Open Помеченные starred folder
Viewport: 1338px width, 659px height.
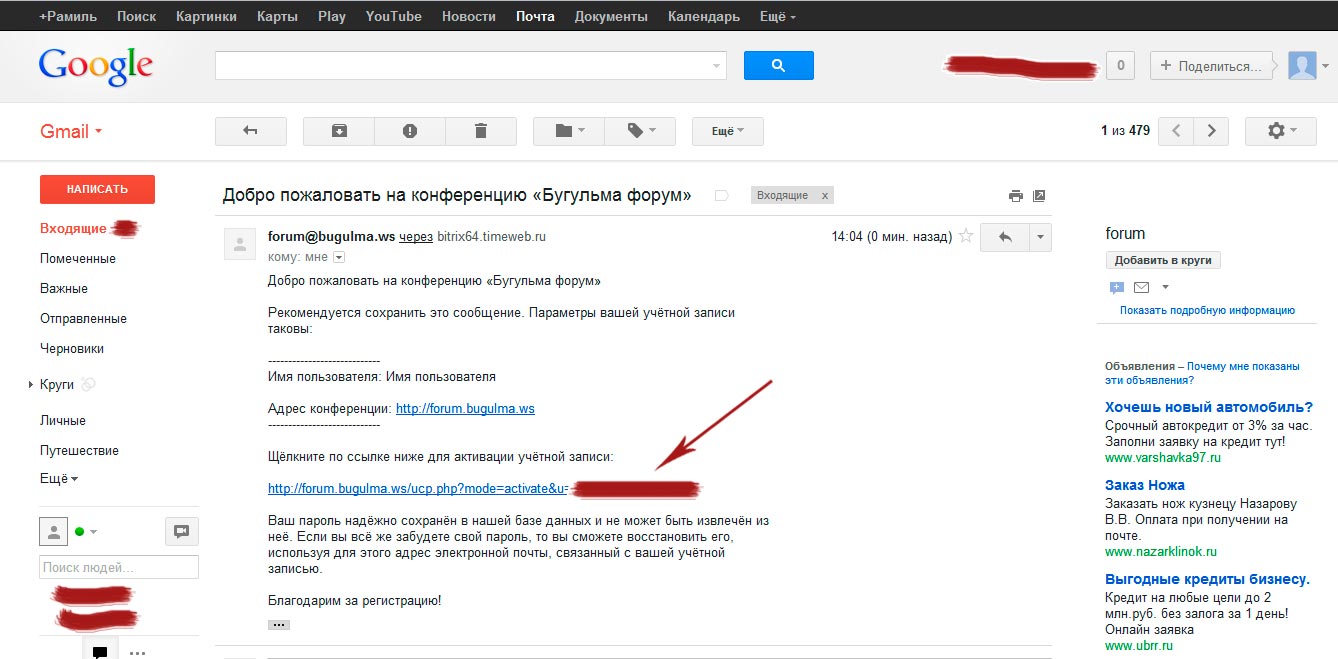(78, 259)
